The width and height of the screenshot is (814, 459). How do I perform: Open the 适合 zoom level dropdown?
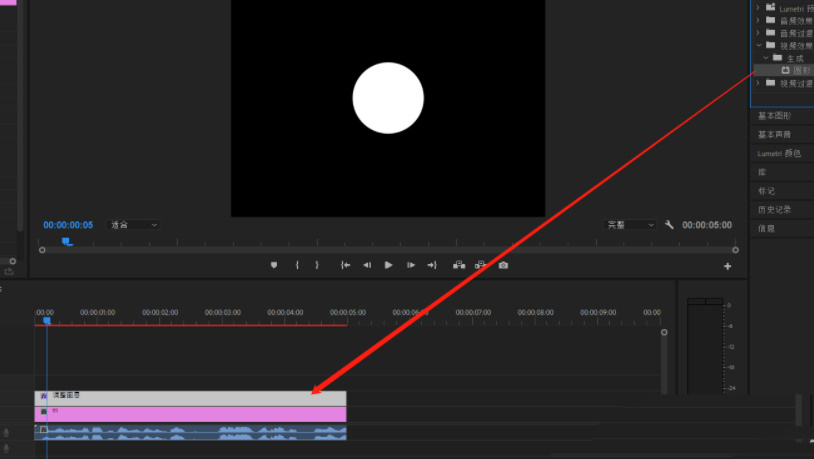[134, 225]
